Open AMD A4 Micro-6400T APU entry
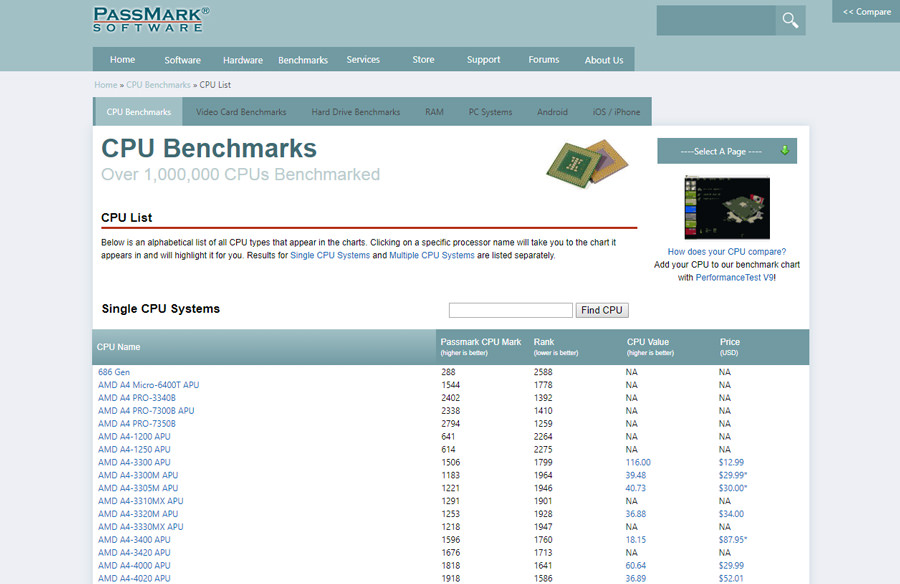Screen dimensions: 900x584 pyautogui.click(x=148, y=385)
